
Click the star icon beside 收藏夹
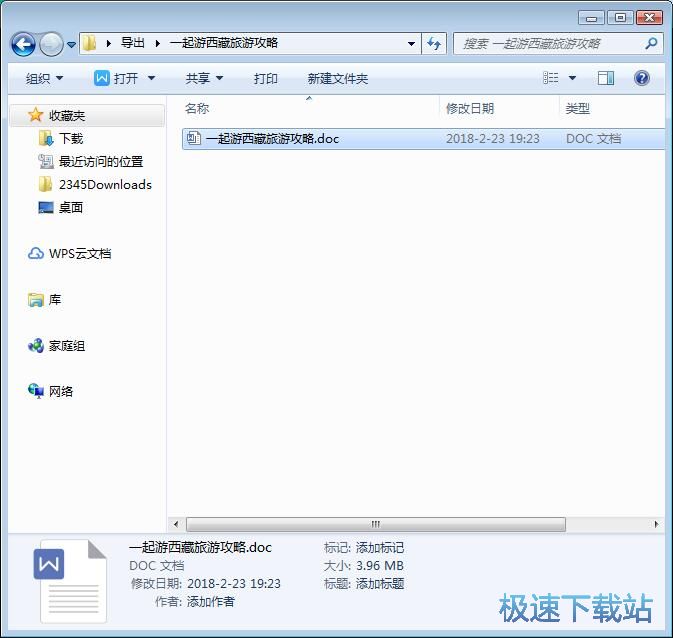[x=35, y=115]
